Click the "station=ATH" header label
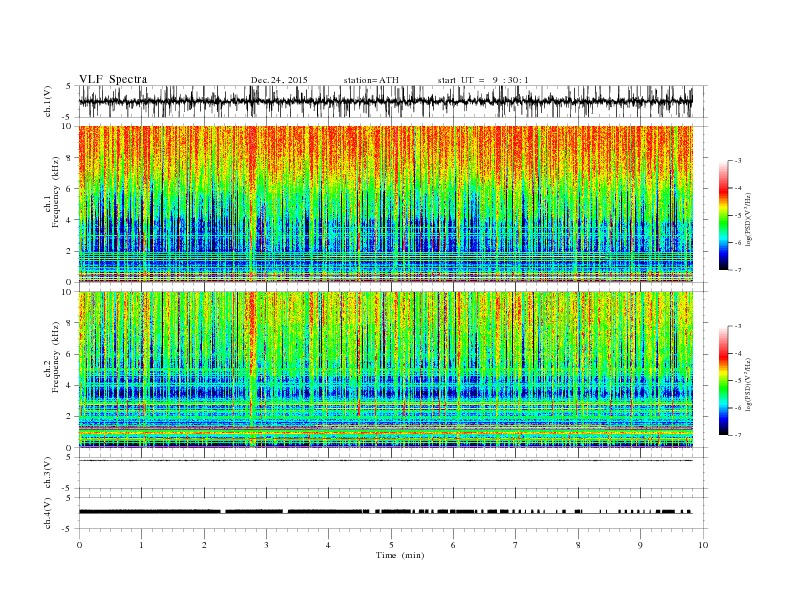The image size is (792, 612). click(371, 80)
